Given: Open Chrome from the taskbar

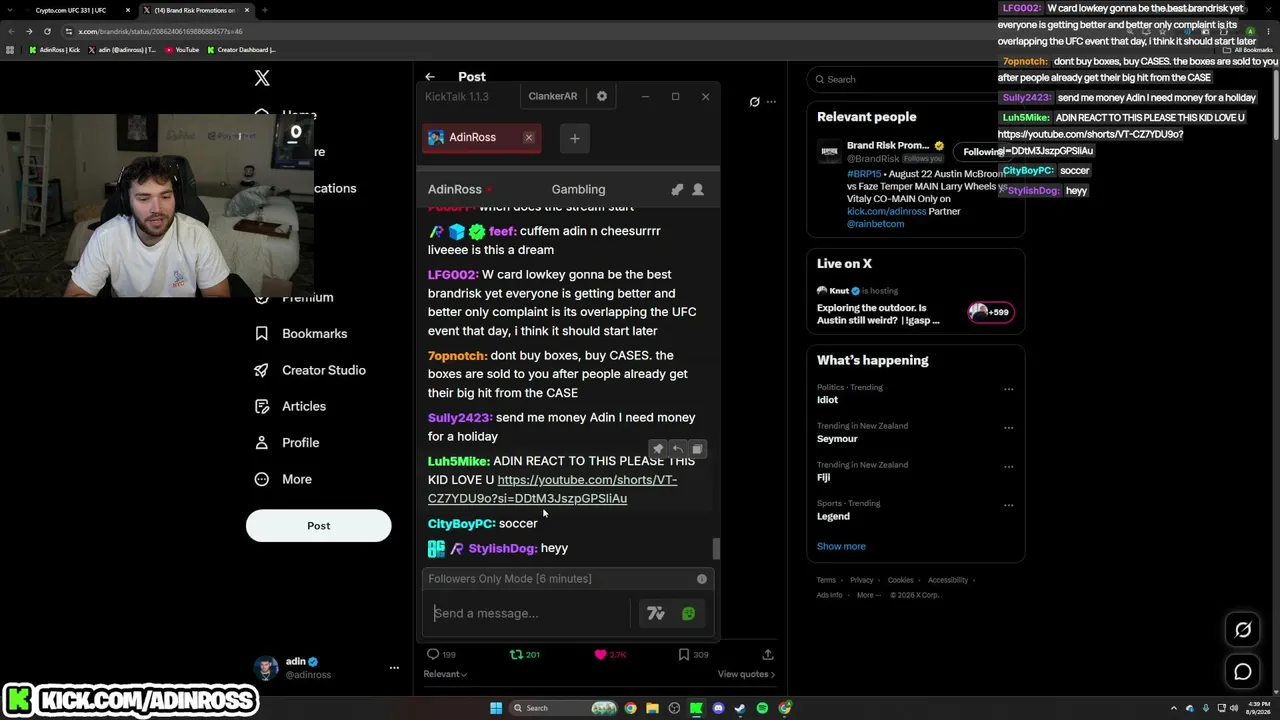Looking at the screenshot, I should coord(630,708).
